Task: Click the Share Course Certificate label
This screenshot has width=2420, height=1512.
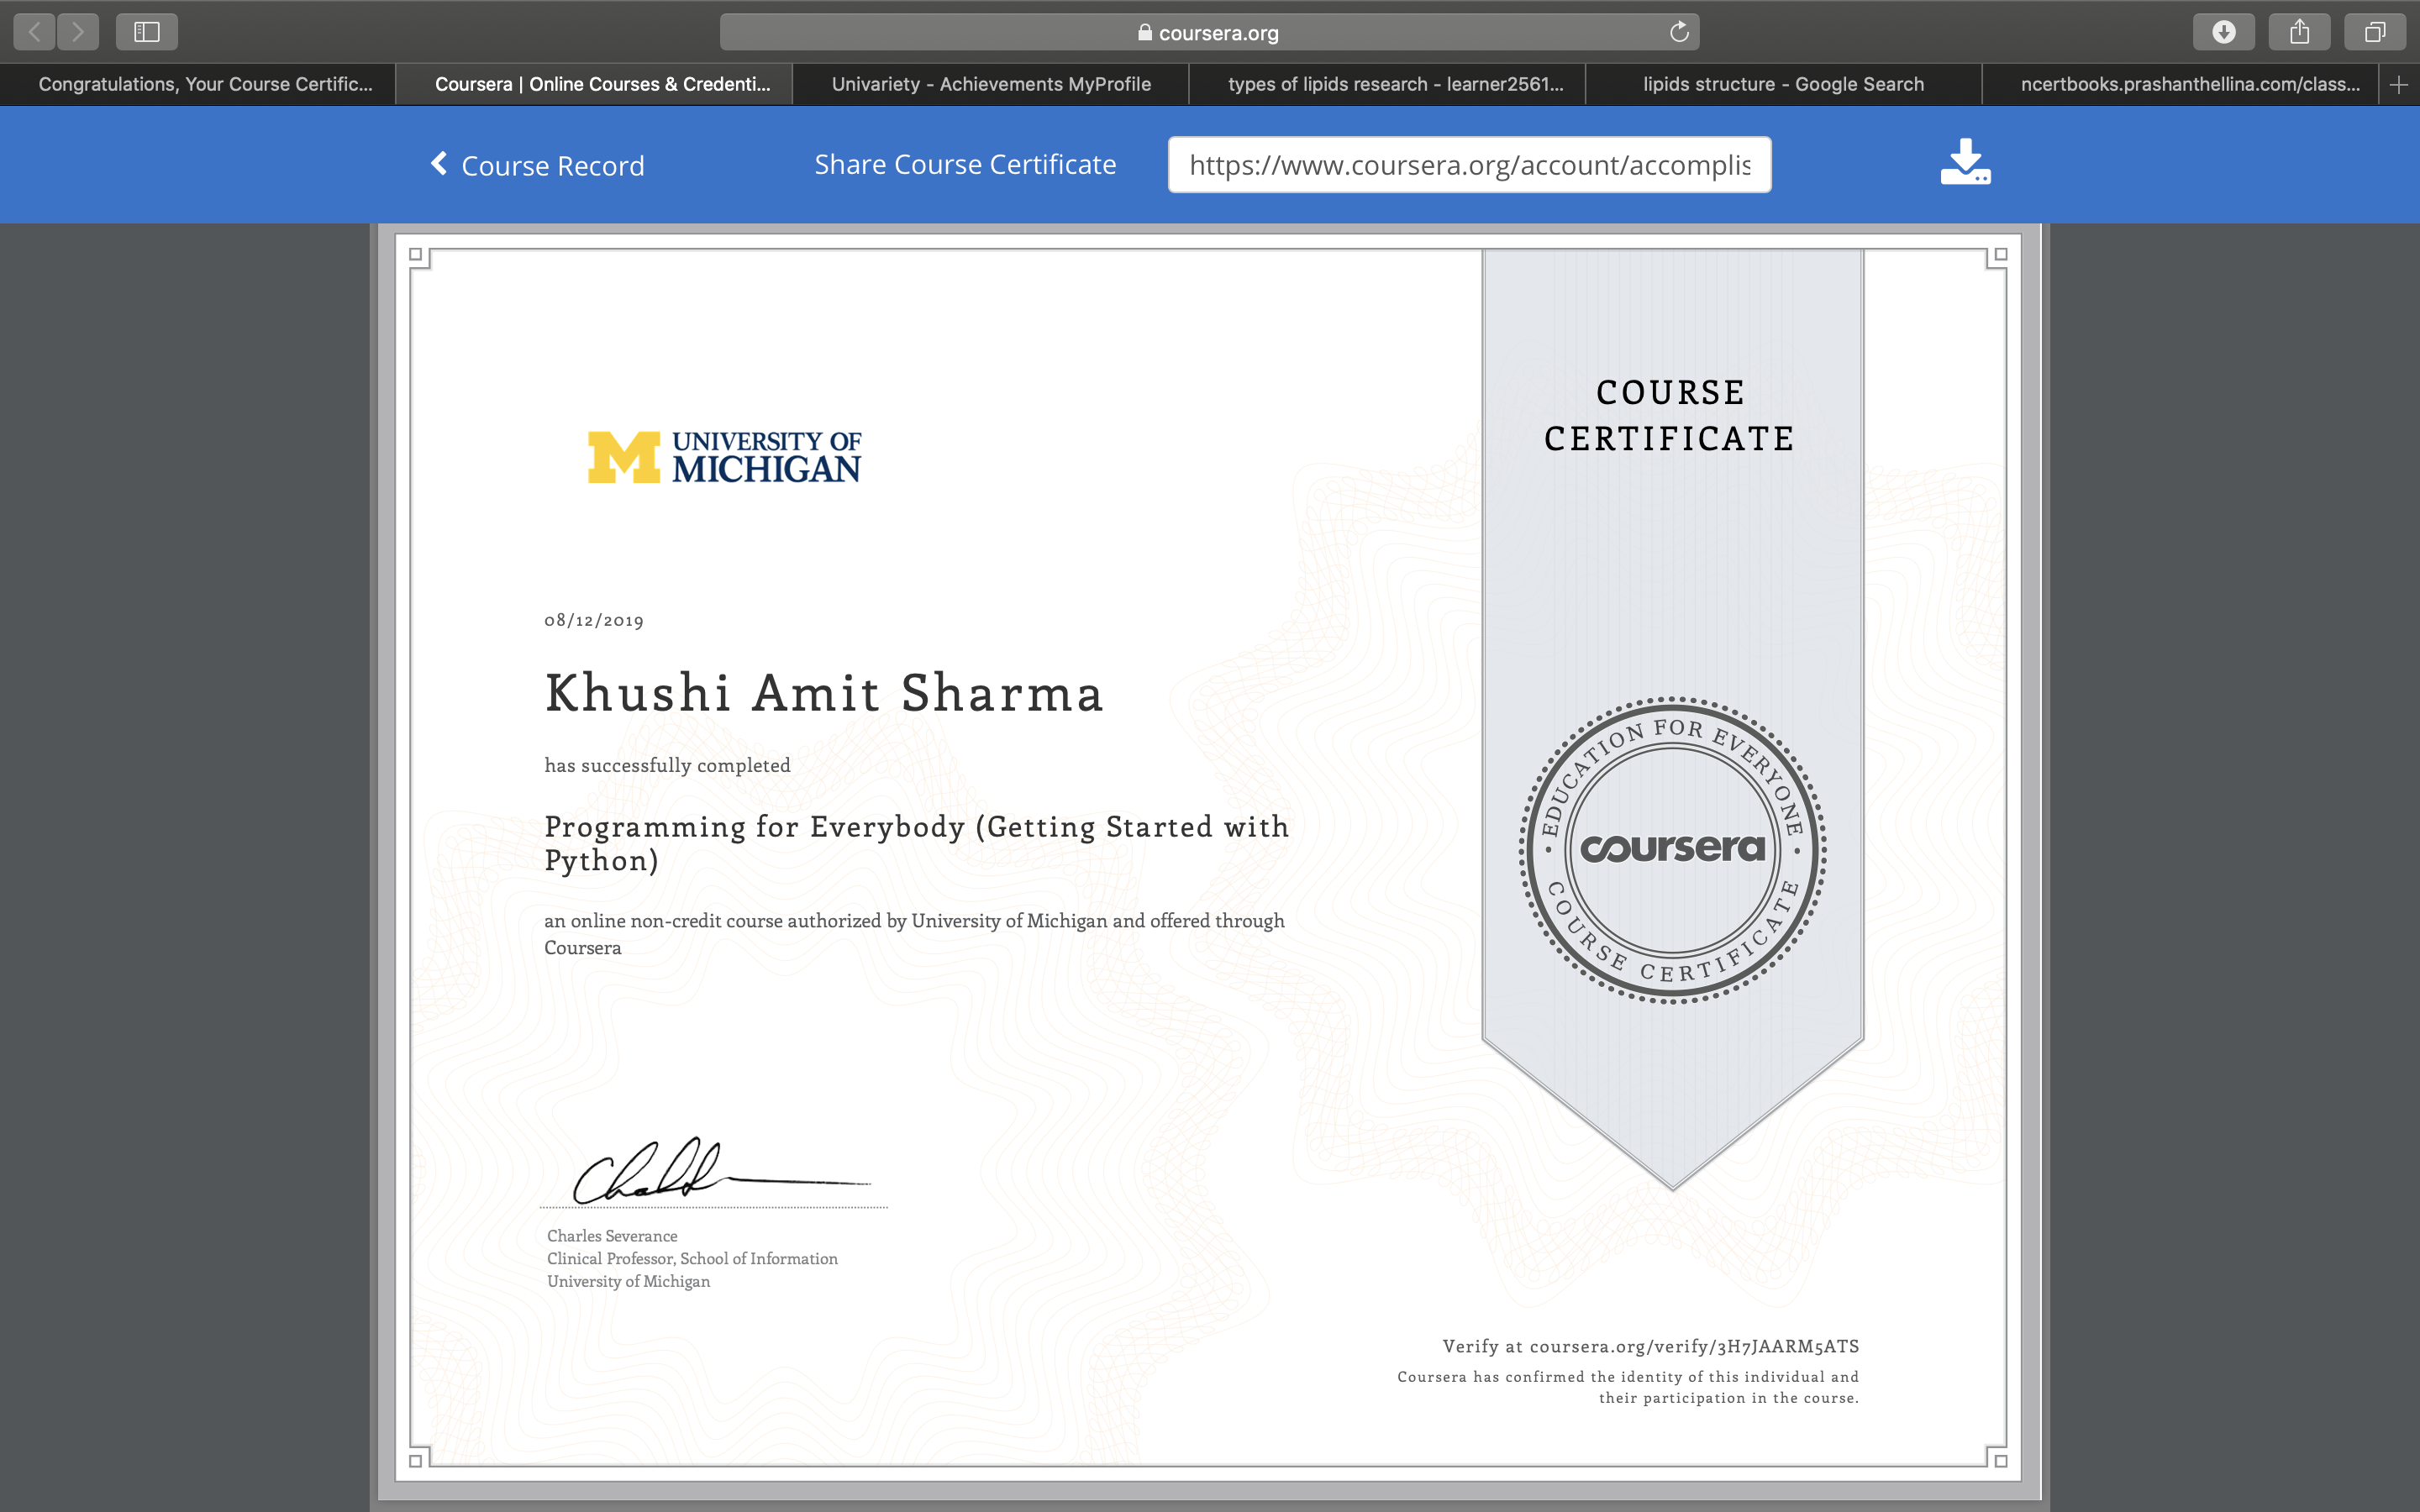Action: [965, 164]
